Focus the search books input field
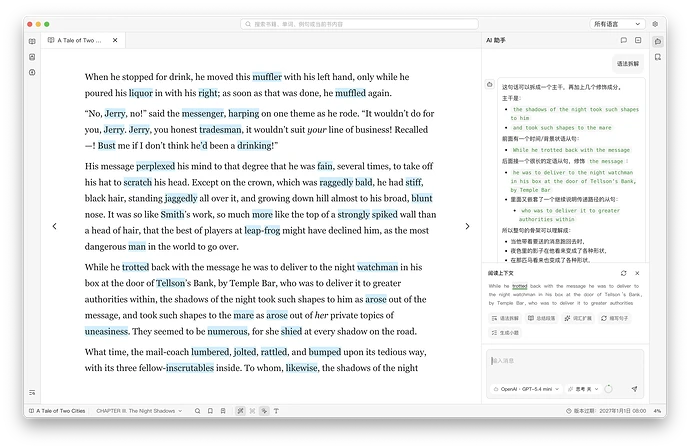This screenshot has width=690, height=448. [359, 24]
